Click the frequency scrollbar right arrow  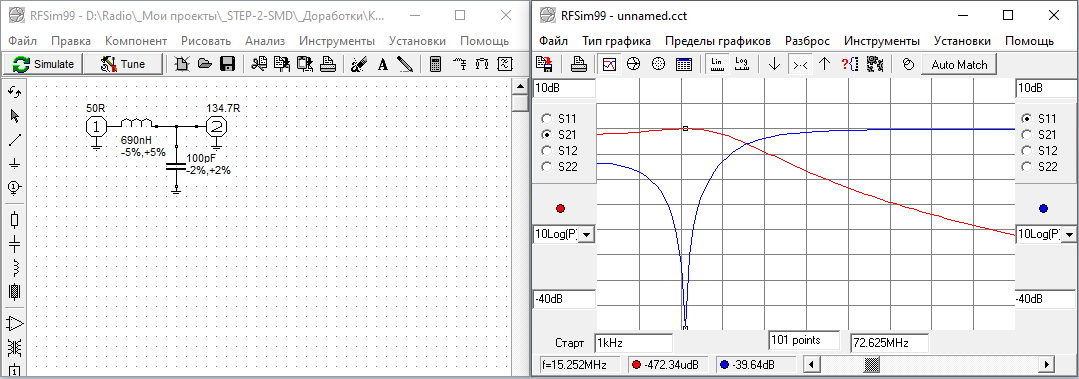coord(1047,364)
